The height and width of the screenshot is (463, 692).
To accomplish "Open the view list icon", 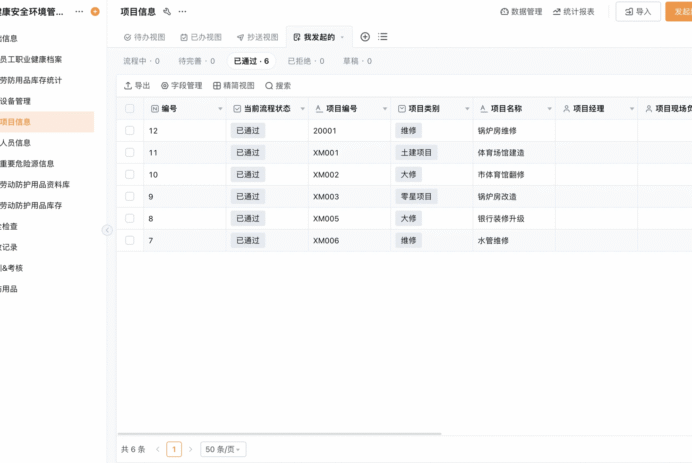I will pos(383,37).
